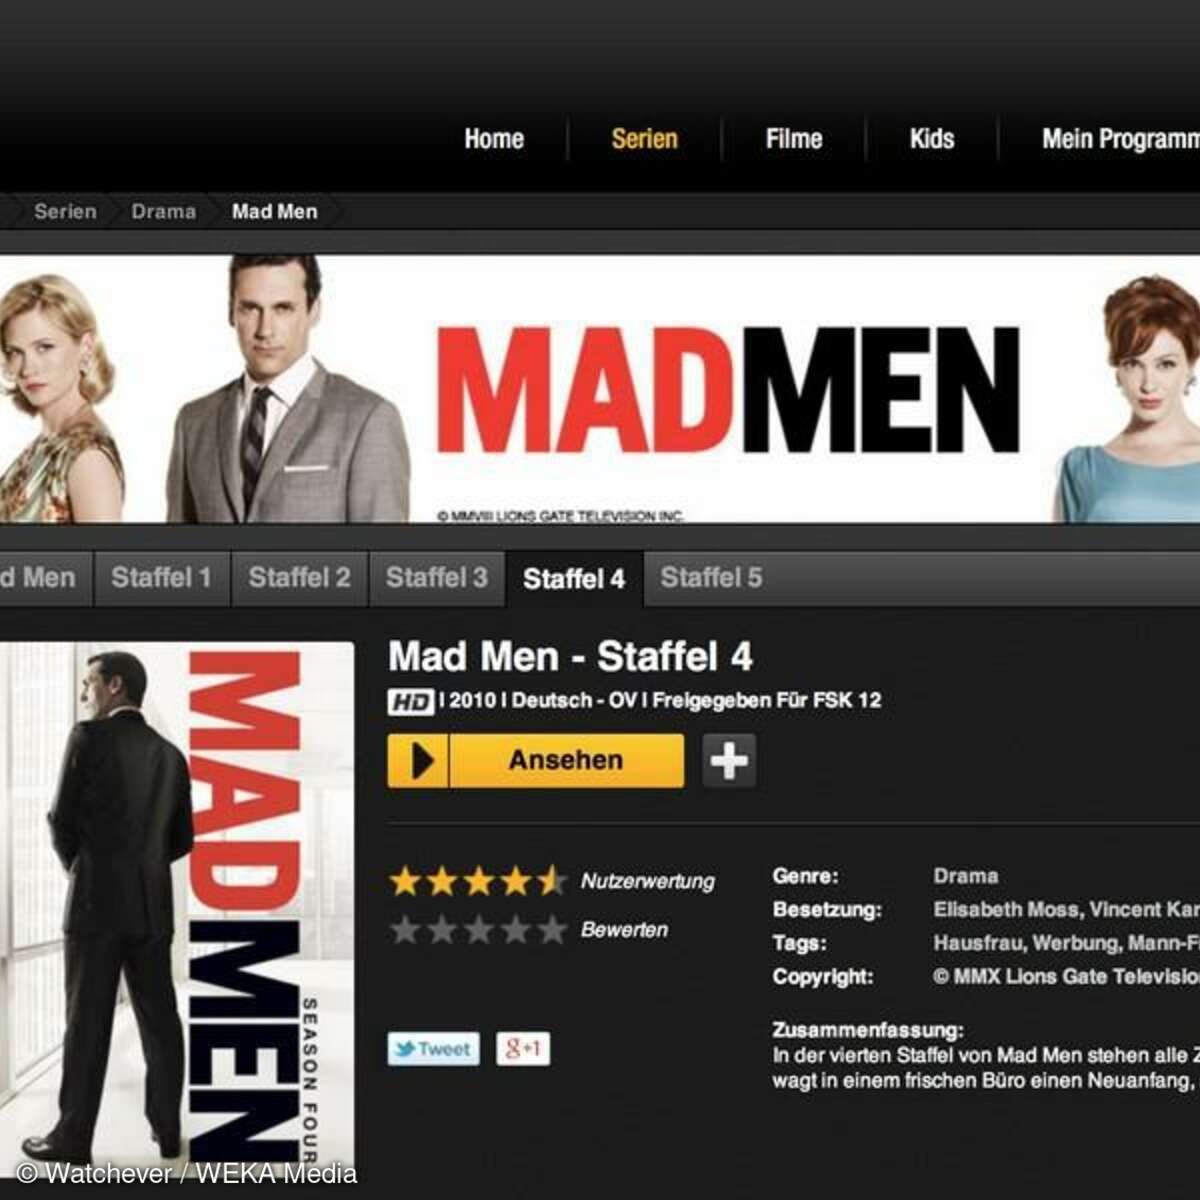Click the HD quality badge
The image size is (1200, 1200).
click(410, 702)
